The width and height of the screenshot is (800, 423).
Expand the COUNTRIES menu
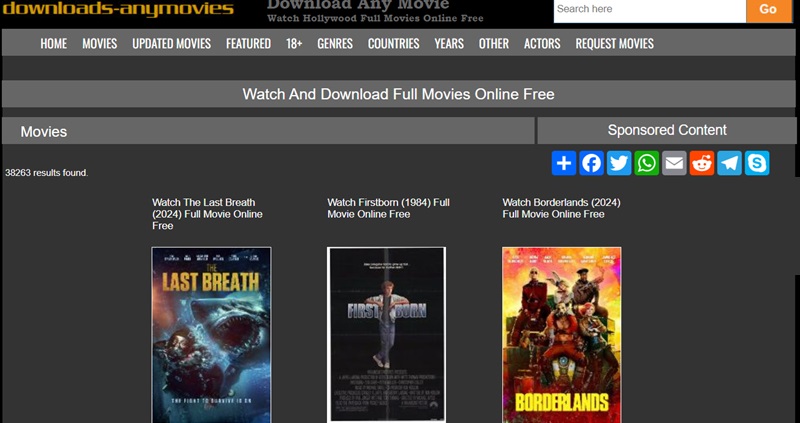point(393,43)
